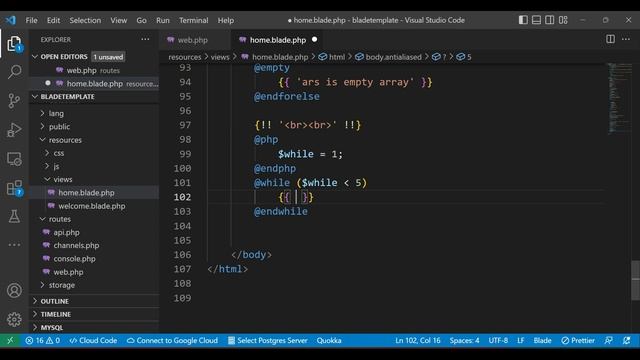Open the Terminal menu
640x360 pixels.
pos(193,20)
